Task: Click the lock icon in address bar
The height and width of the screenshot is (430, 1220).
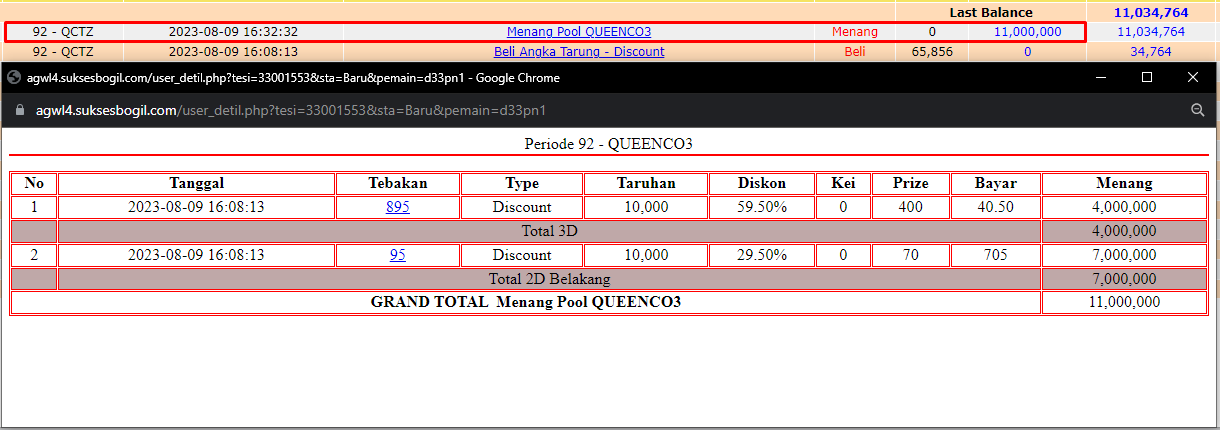Action: tap(19, 111)
